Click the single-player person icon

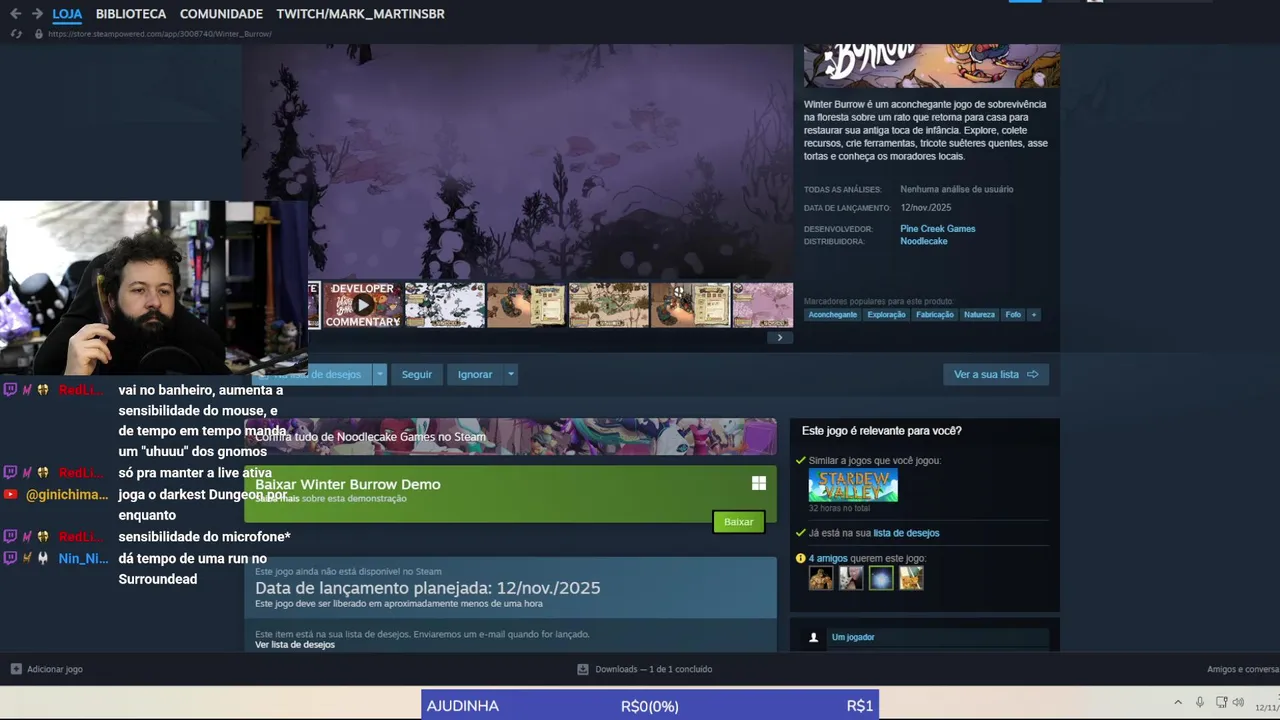[814, 637]
